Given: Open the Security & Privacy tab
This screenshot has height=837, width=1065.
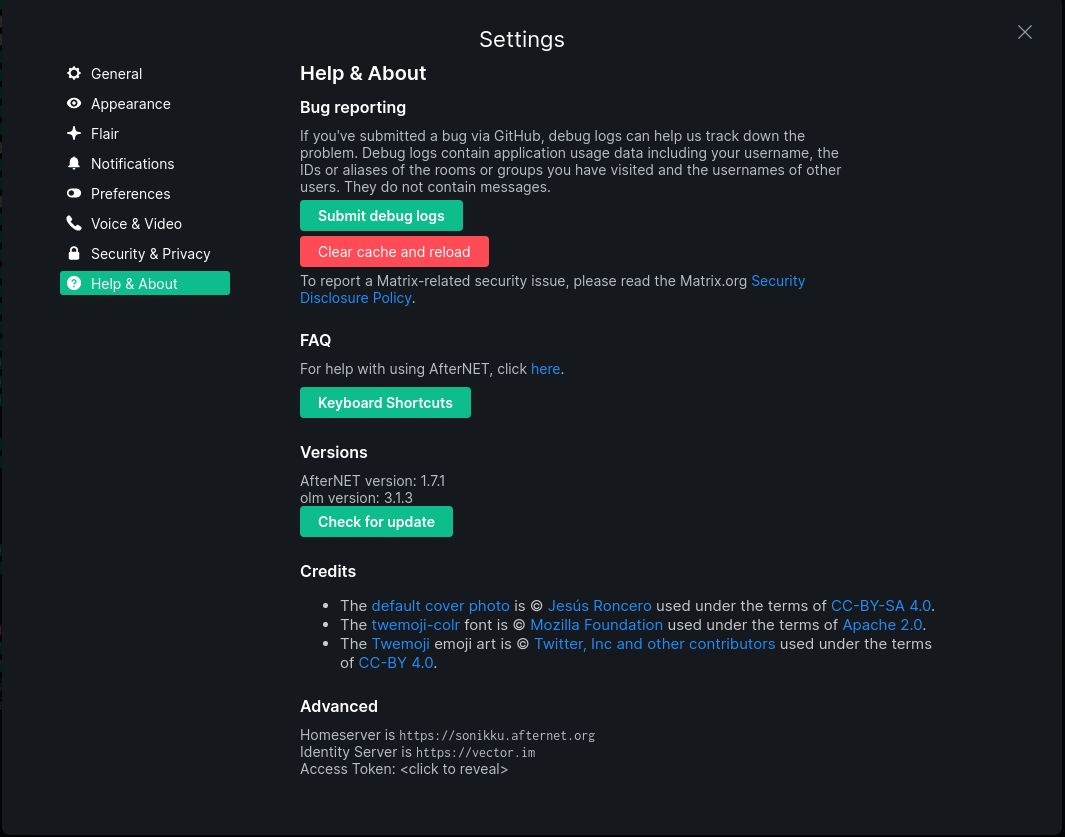Looking at the screenshot, I should (x=150, y=254).
